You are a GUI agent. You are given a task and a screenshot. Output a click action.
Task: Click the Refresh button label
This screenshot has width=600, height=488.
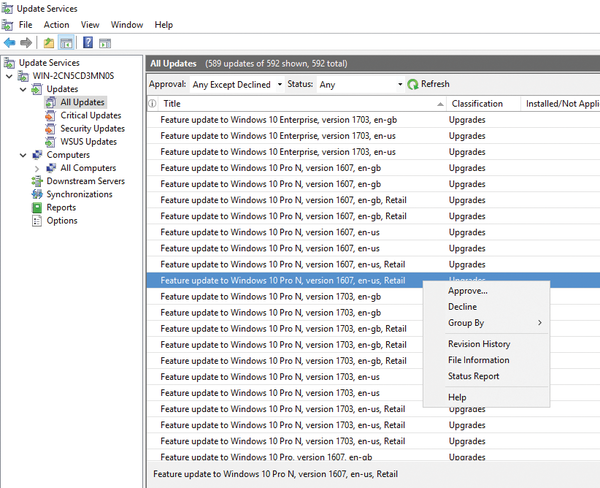435,84
